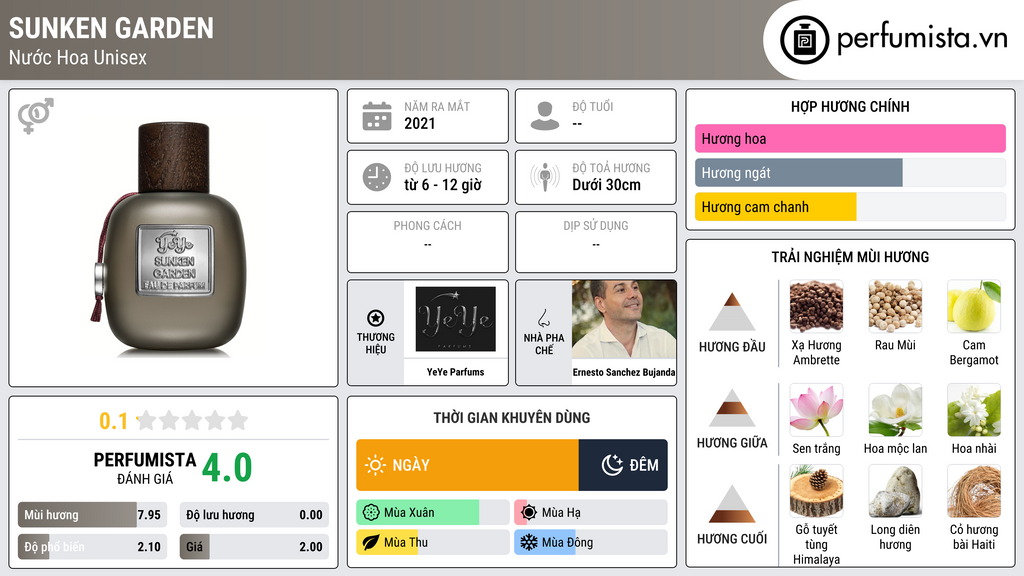1024x576 pixels.
Task: Click the Dịp sử dụng empty card
Action: click(596, 242)
